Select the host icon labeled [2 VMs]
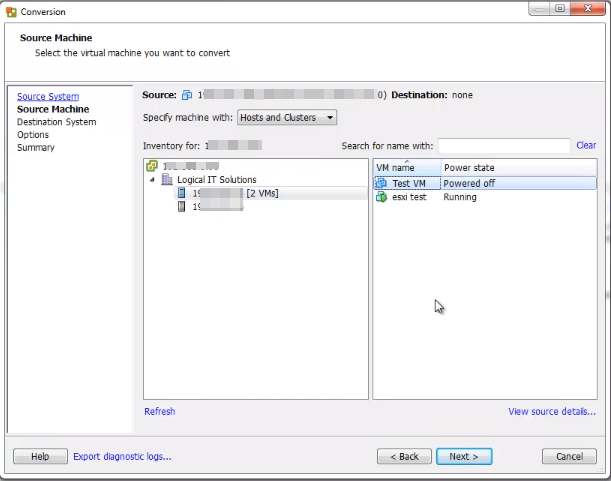 182,193
